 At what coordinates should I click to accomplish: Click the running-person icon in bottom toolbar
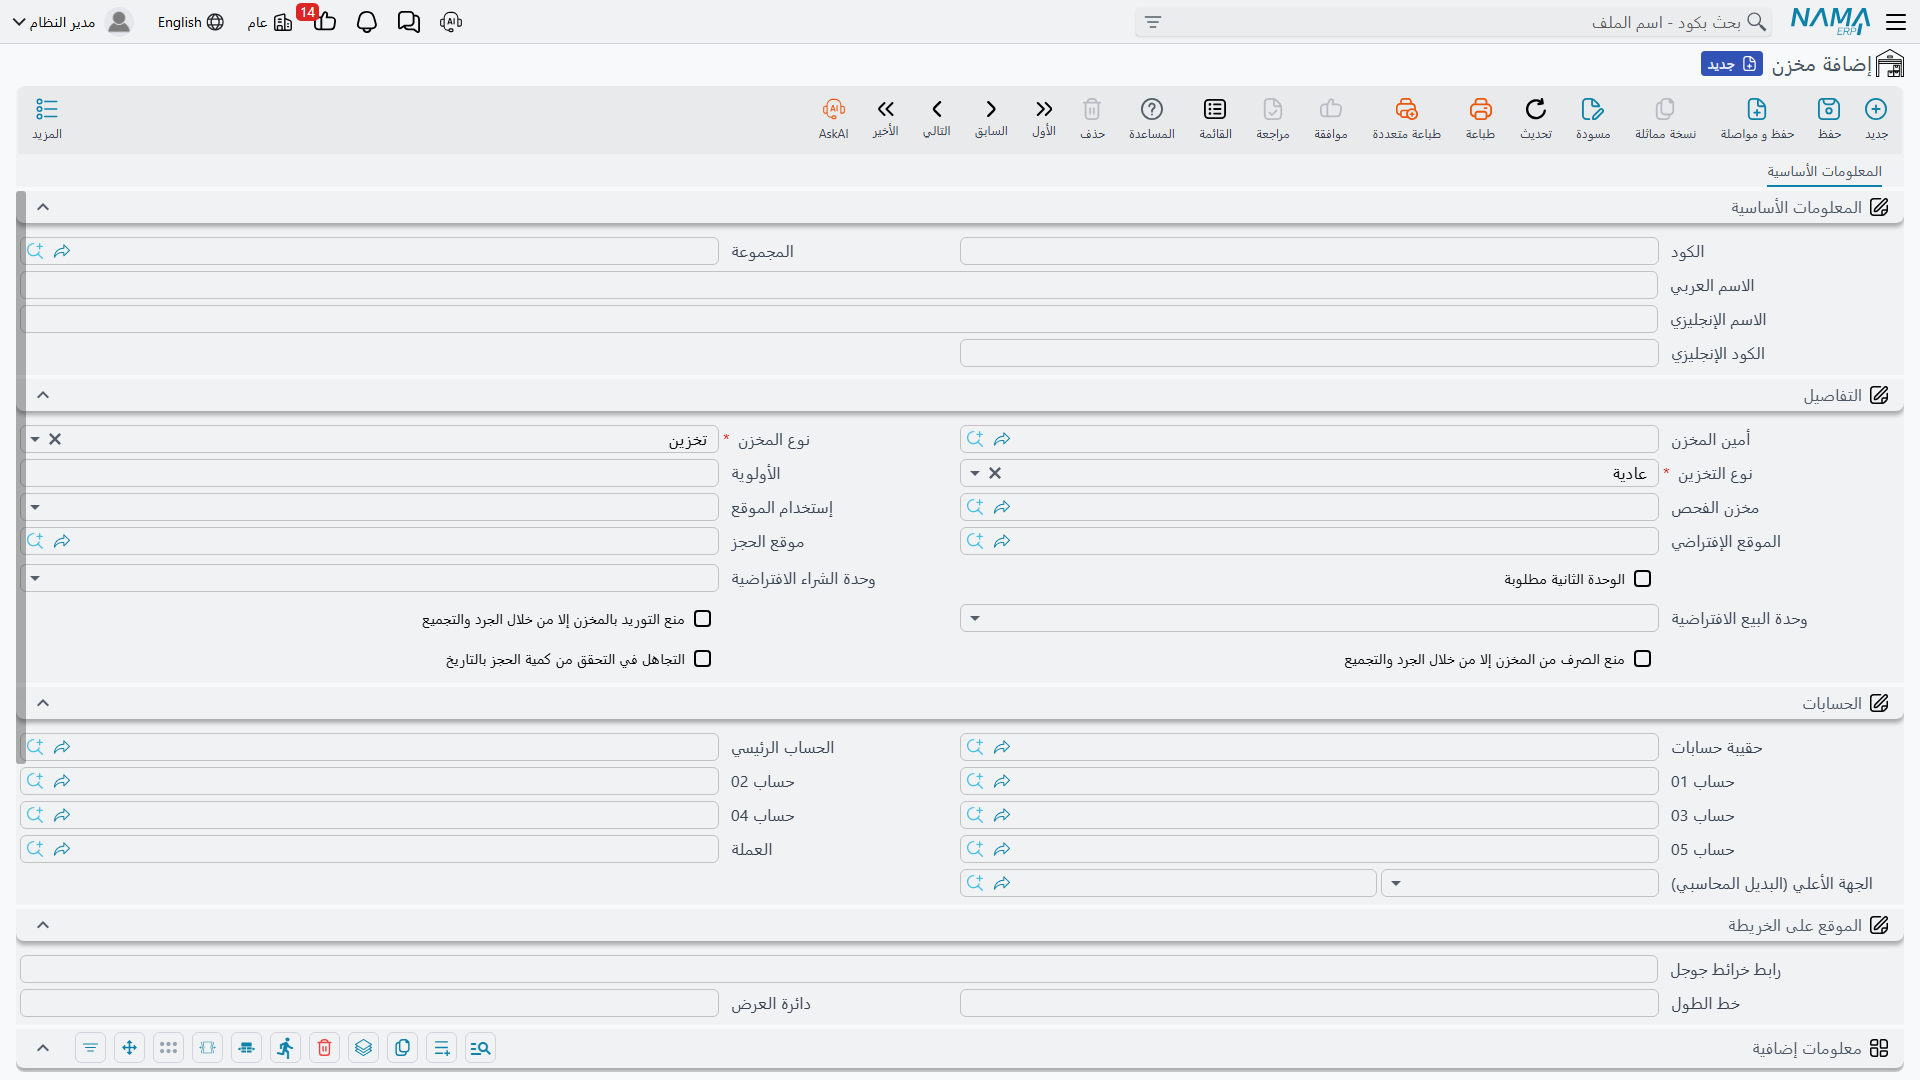[x=286, y=1048]
